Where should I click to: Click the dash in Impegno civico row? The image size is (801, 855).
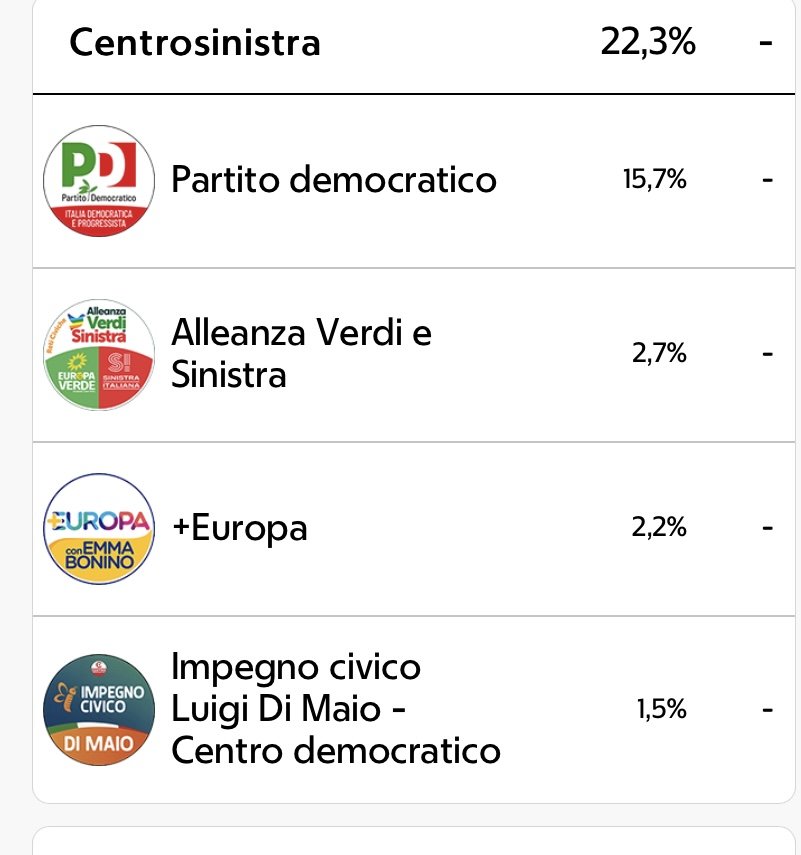point(767,709)
